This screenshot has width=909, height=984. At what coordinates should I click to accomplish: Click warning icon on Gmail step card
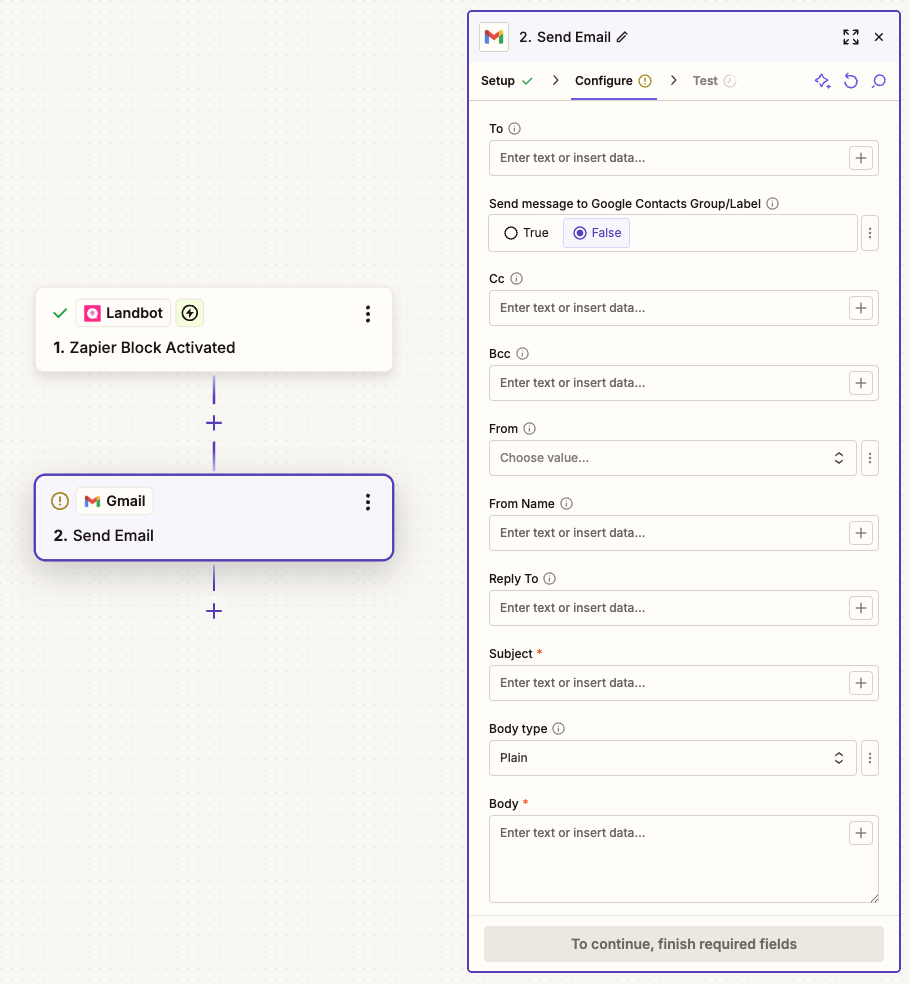pyautogui.click(x=60, y=501)
